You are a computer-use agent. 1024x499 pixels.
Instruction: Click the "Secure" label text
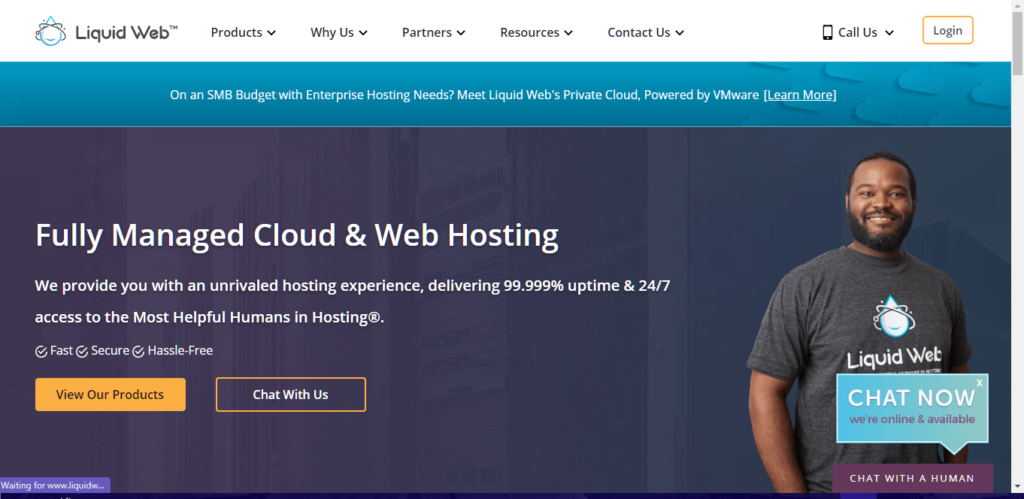[110, 351]
